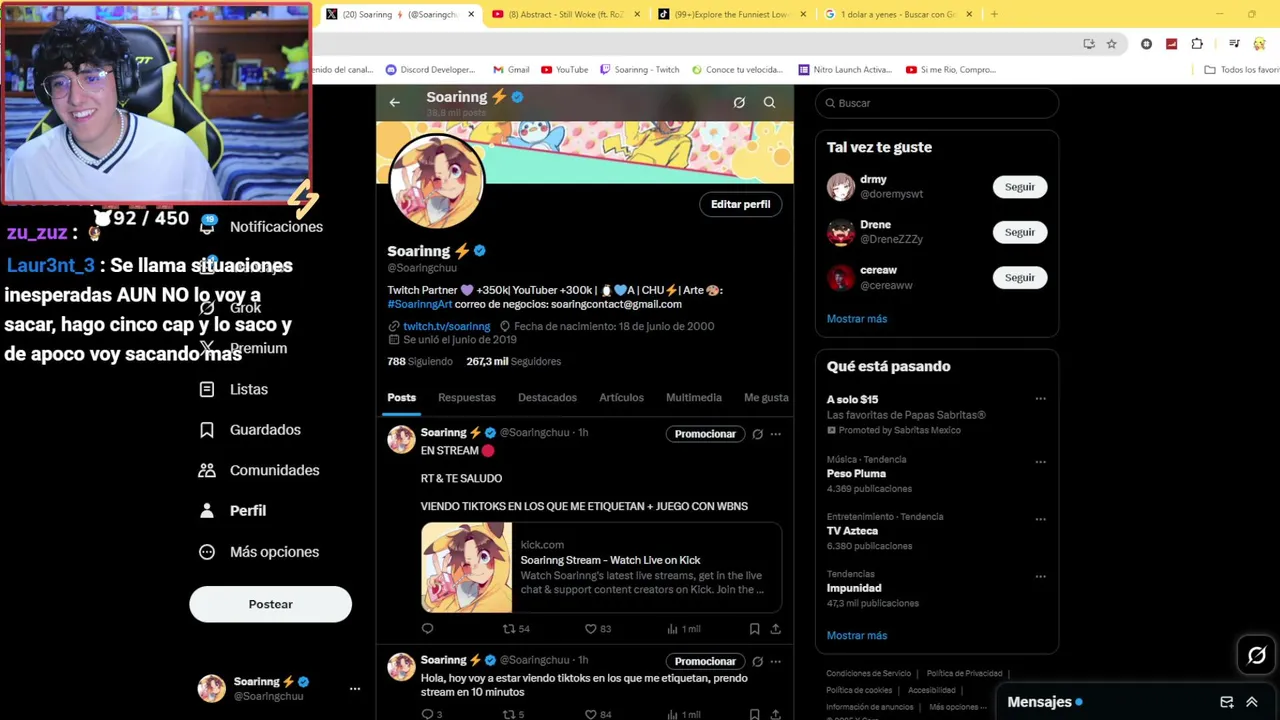The height and width of the screenshot is (720, 1280).
Task: Switch to the YouTube Abstract browser tab
Action: pos(566,14)
